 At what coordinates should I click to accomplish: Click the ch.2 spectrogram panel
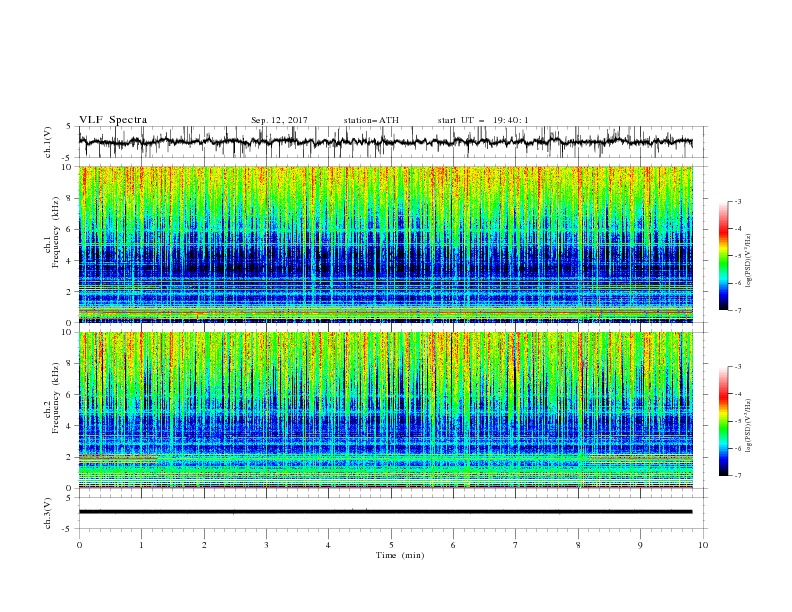click(x=385, y=410)
